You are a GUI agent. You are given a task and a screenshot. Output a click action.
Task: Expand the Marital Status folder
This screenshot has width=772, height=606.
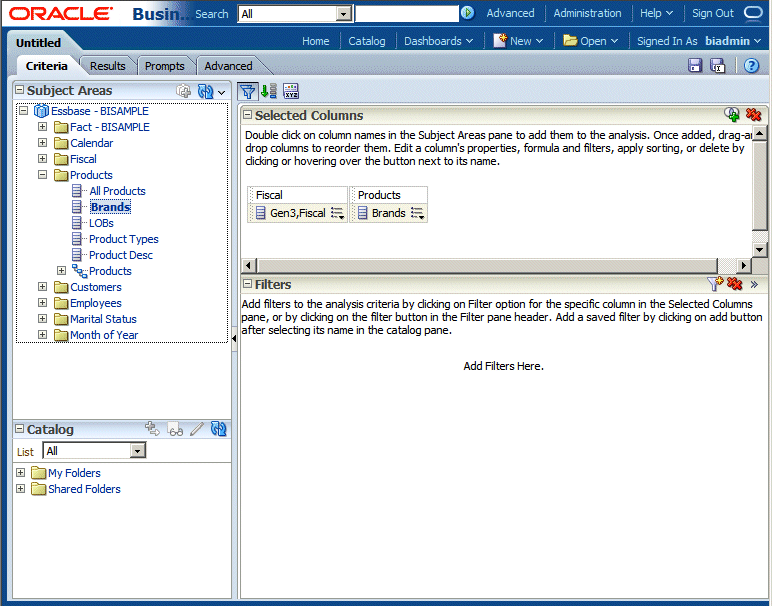pos(43,319)
